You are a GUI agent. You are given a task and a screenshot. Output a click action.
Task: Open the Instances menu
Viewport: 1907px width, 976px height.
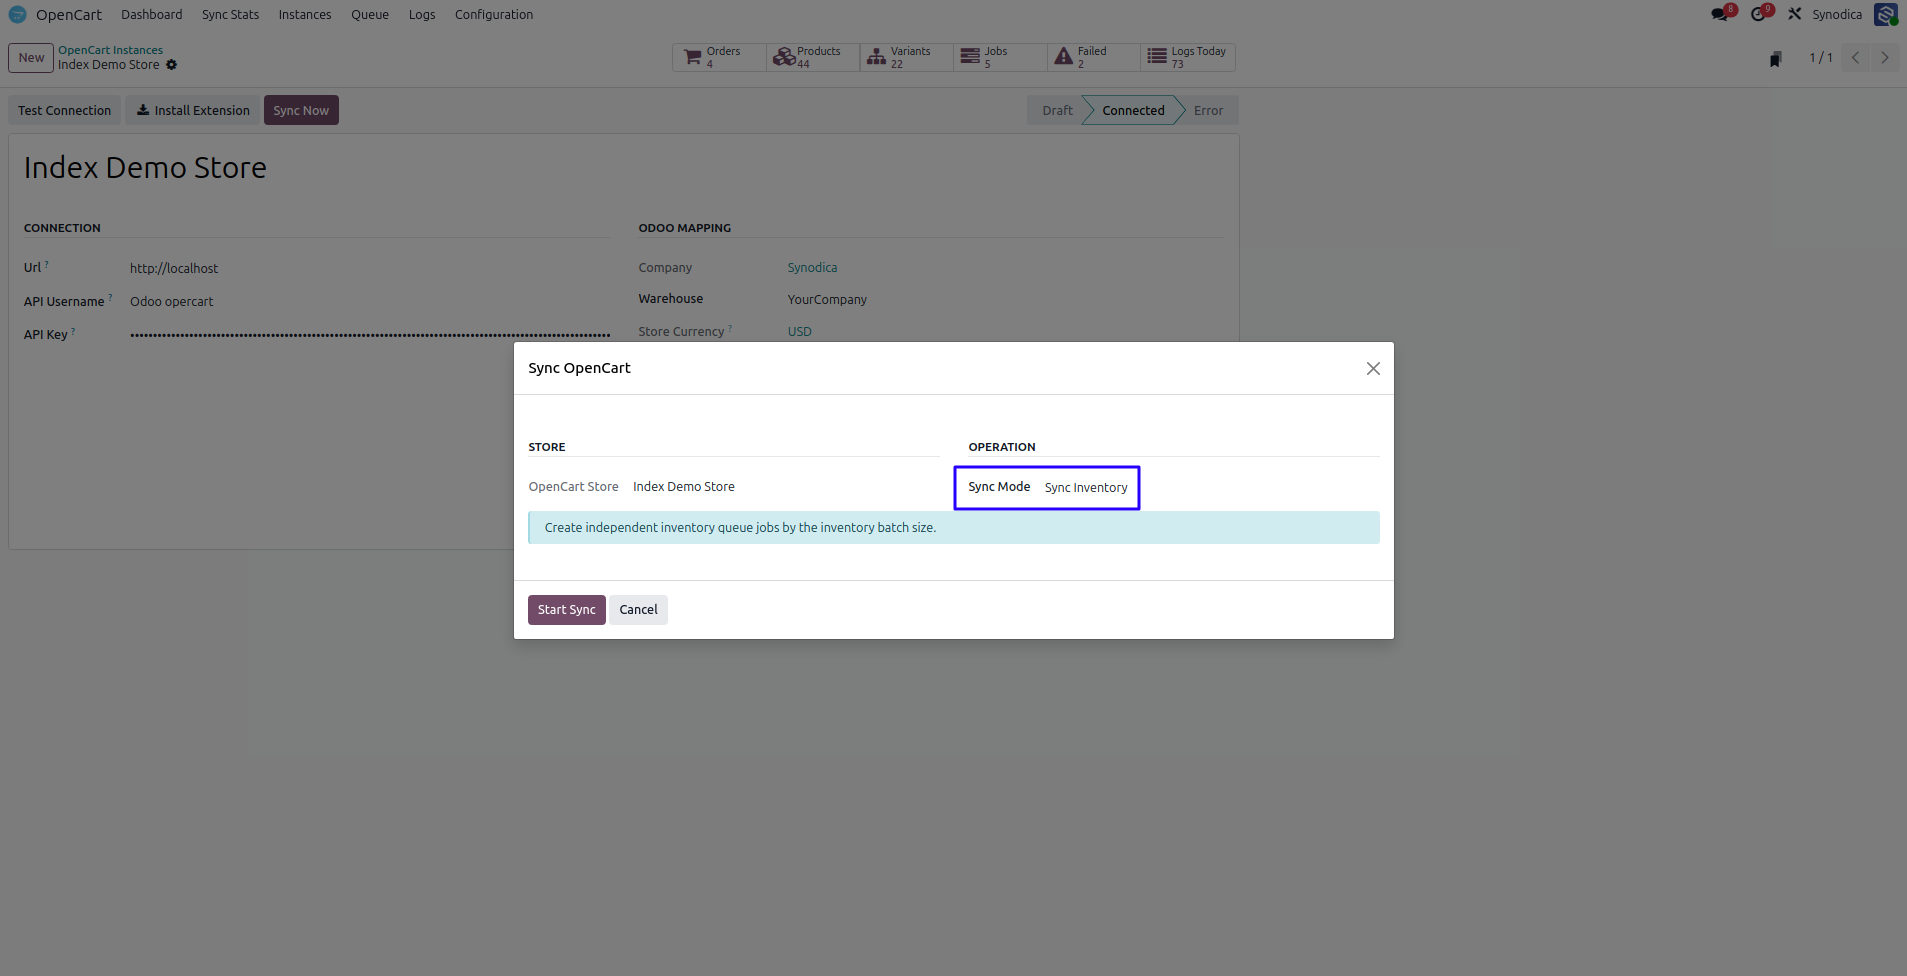pos(305,14)
